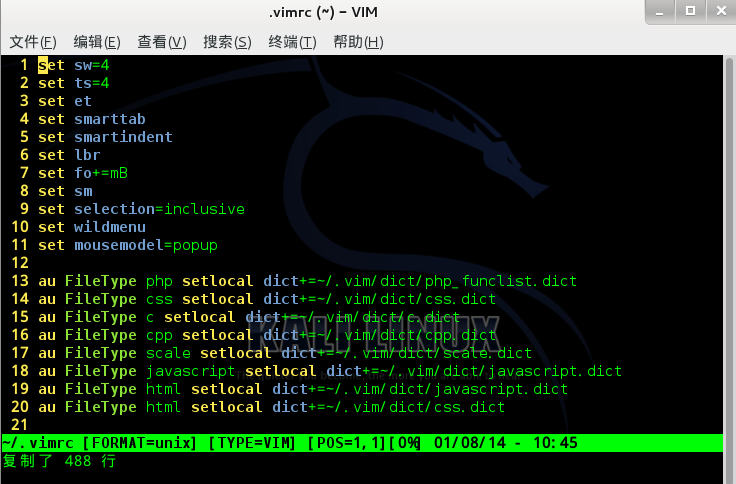Click the terminal vertical scrollbar
The height and width of the screenshot is (484, 736).
[x=729, y=268]
